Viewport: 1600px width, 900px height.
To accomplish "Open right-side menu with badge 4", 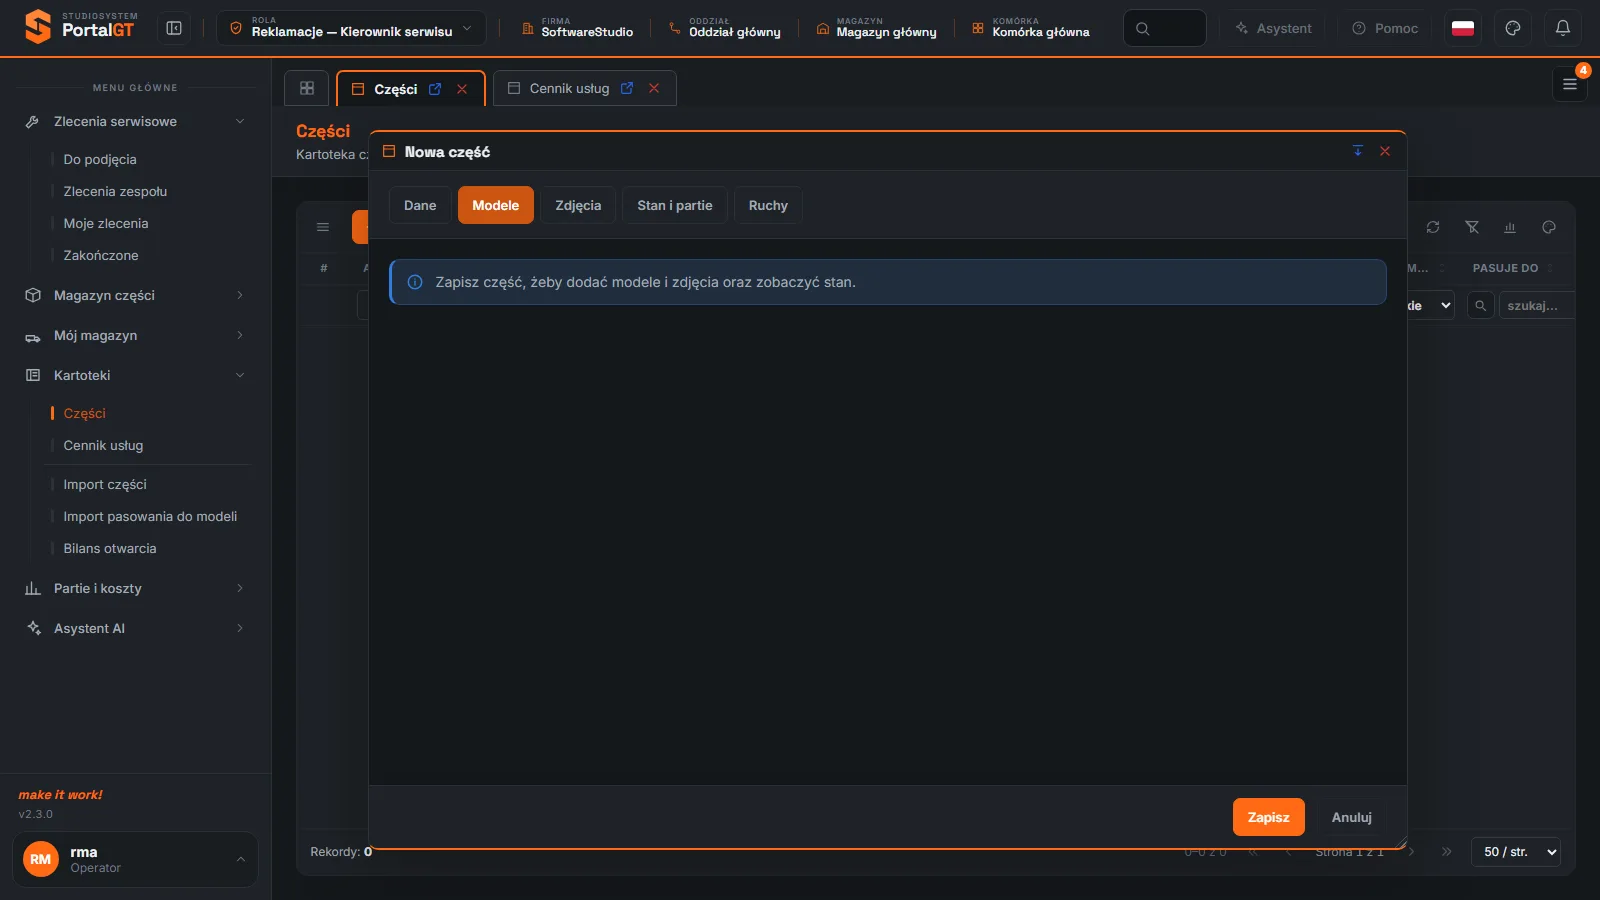I will tap(1570, 84).
